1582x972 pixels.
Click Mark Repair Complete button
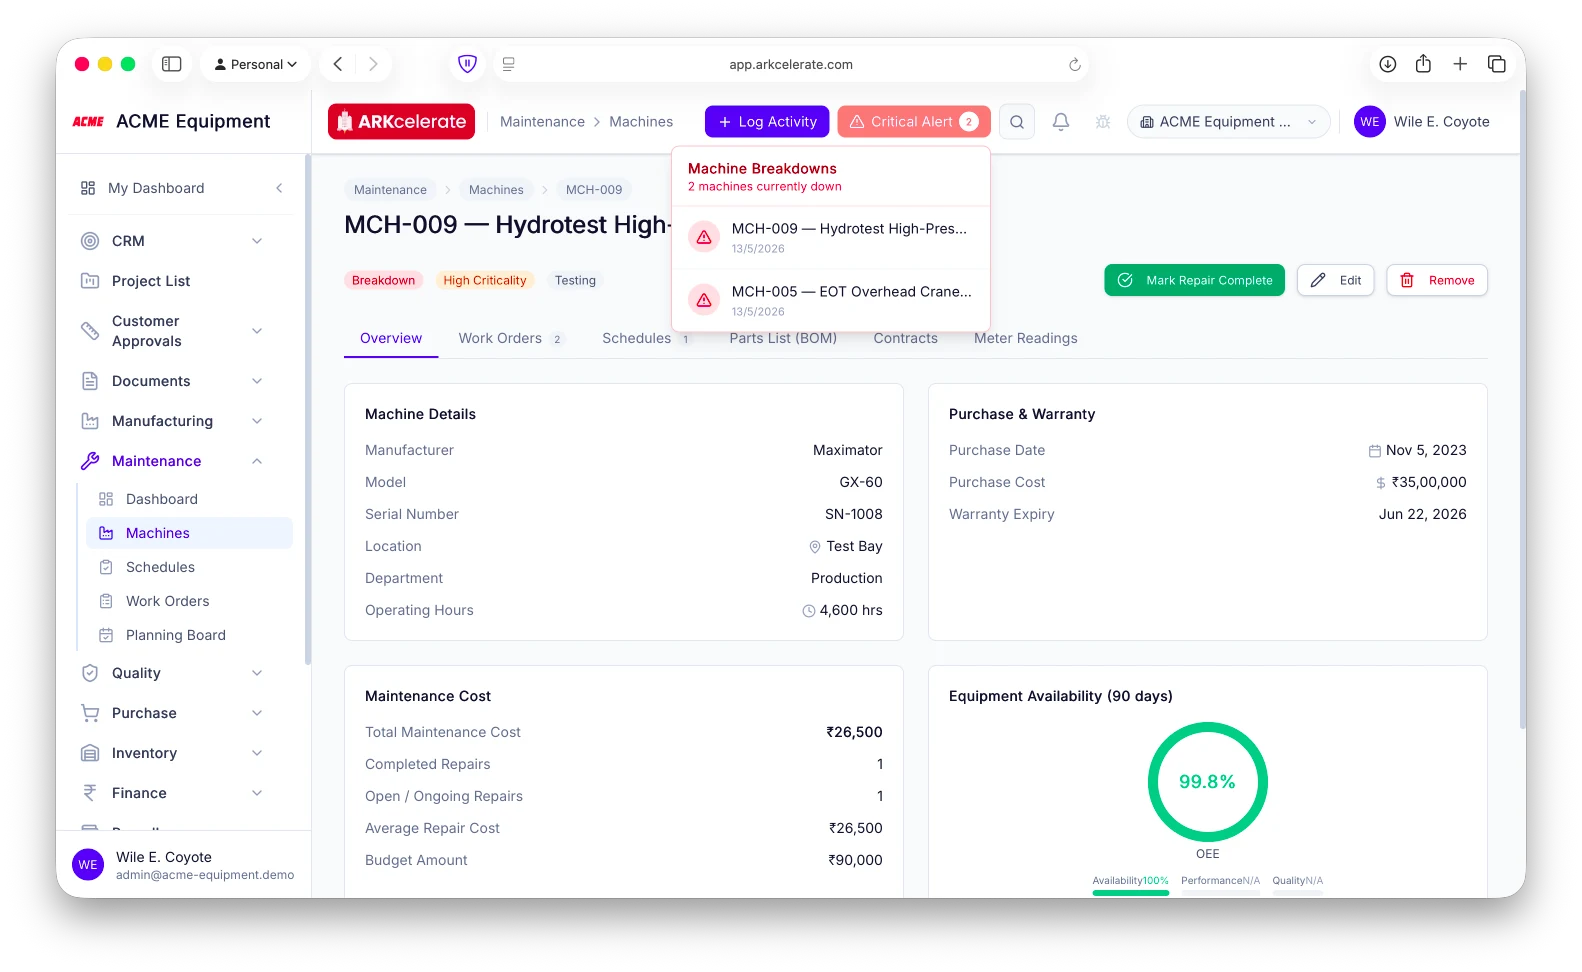[1194, 280]
